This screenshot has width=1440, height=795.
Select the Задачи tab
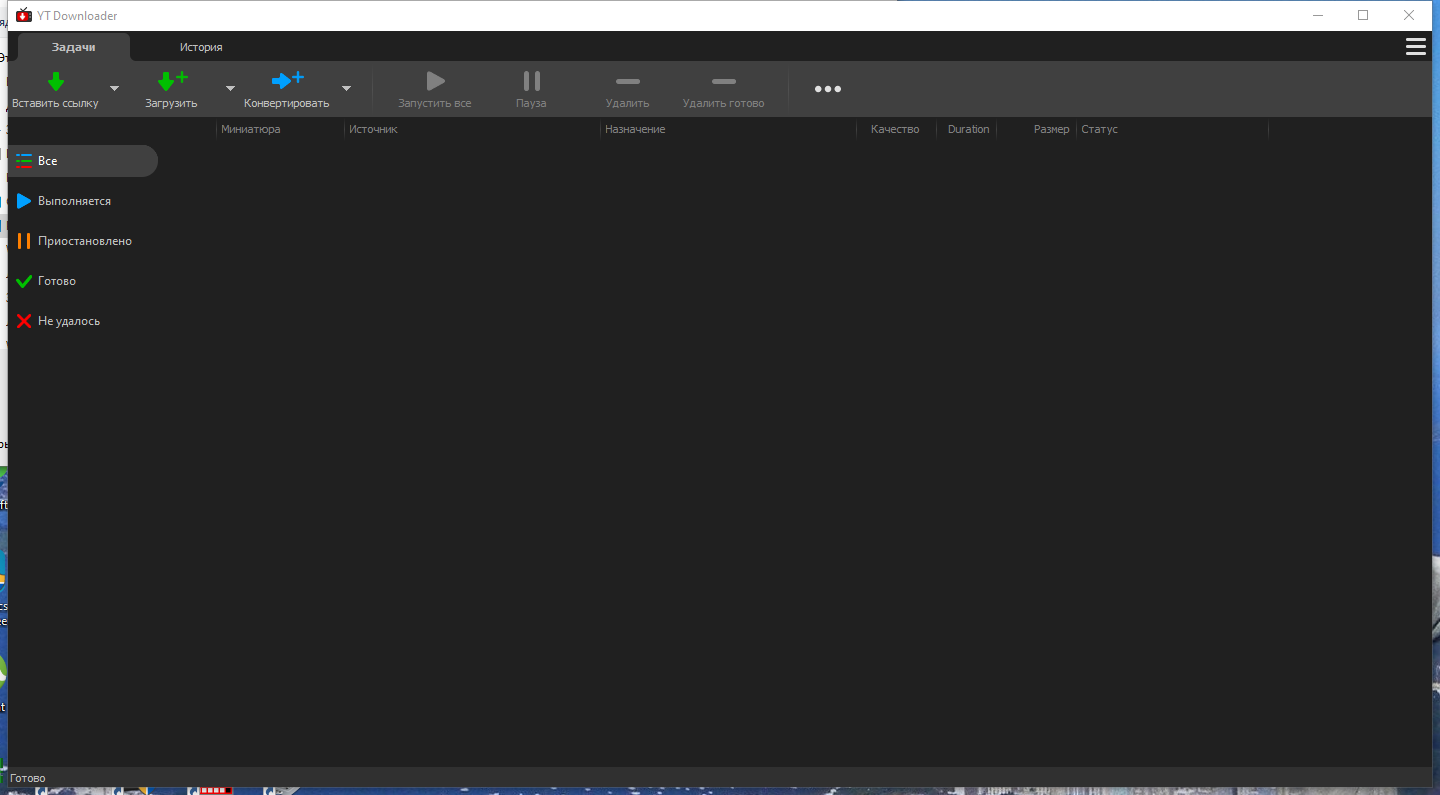(73, 46)
